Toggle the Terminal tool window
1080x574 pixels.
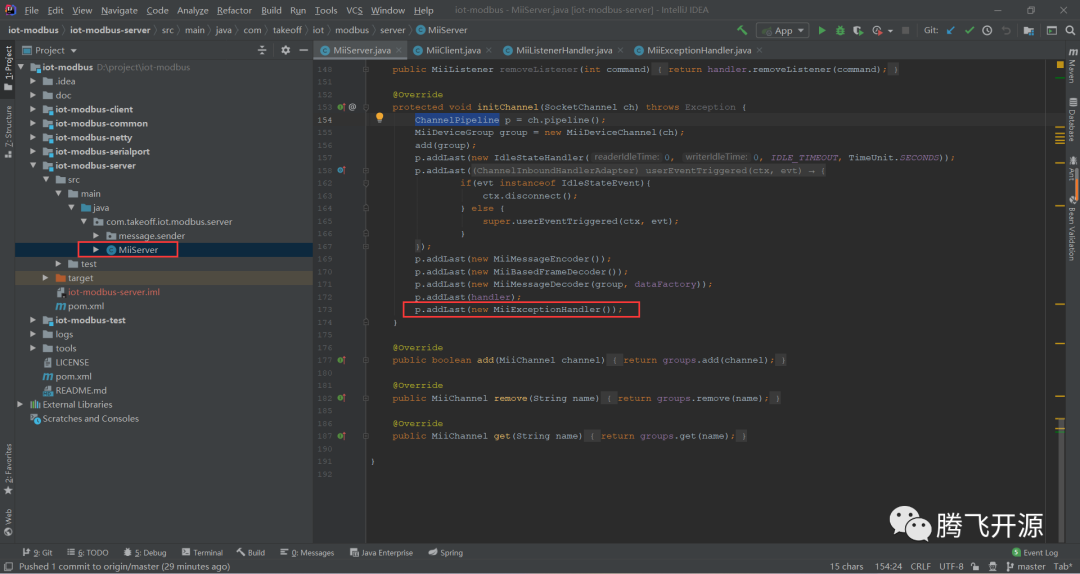point(203,552)
